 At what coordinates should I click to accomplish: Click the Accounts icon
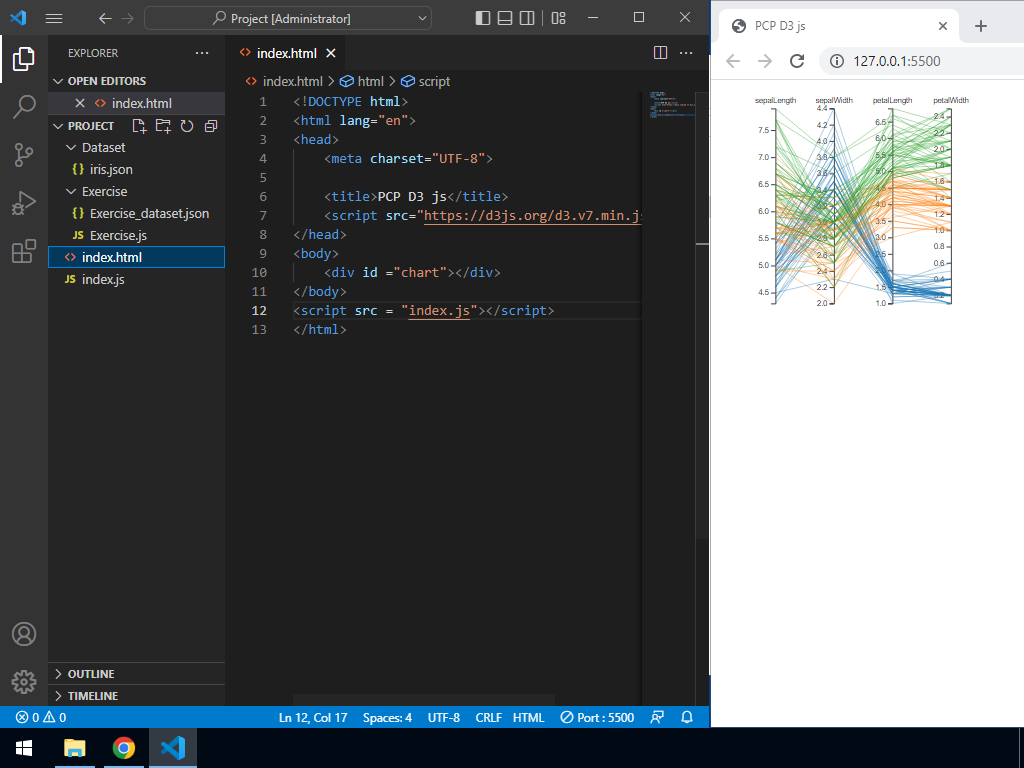tap(24, 634)
